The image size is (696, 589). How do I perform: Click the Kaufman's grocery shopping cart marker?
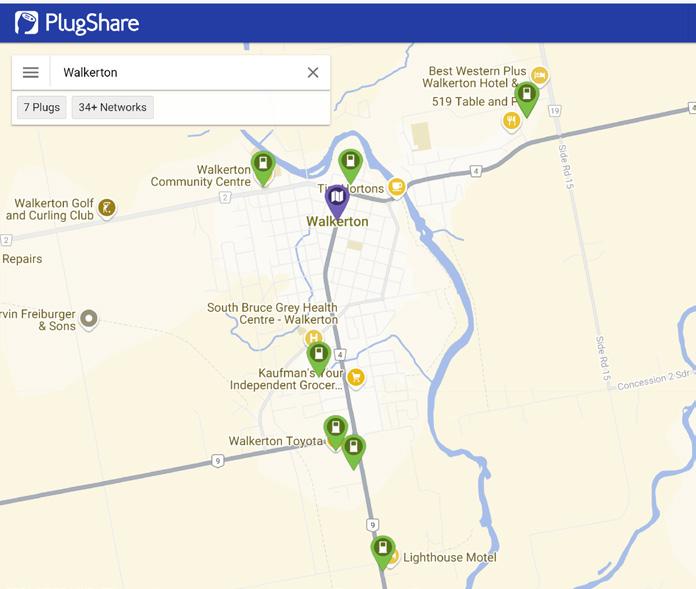(x=356, y=378)
